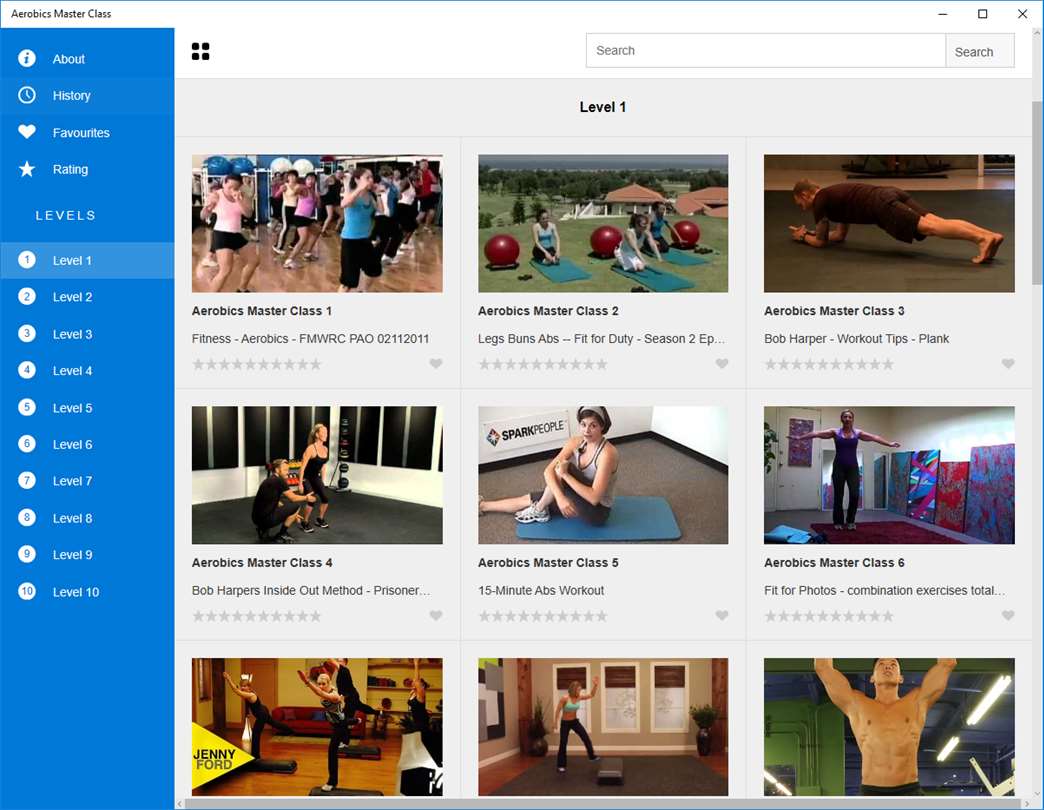This screenshot has height=810, width=1044.
Task: Open Aerobics Master Class 5 title
Action: tap(548, 562)
